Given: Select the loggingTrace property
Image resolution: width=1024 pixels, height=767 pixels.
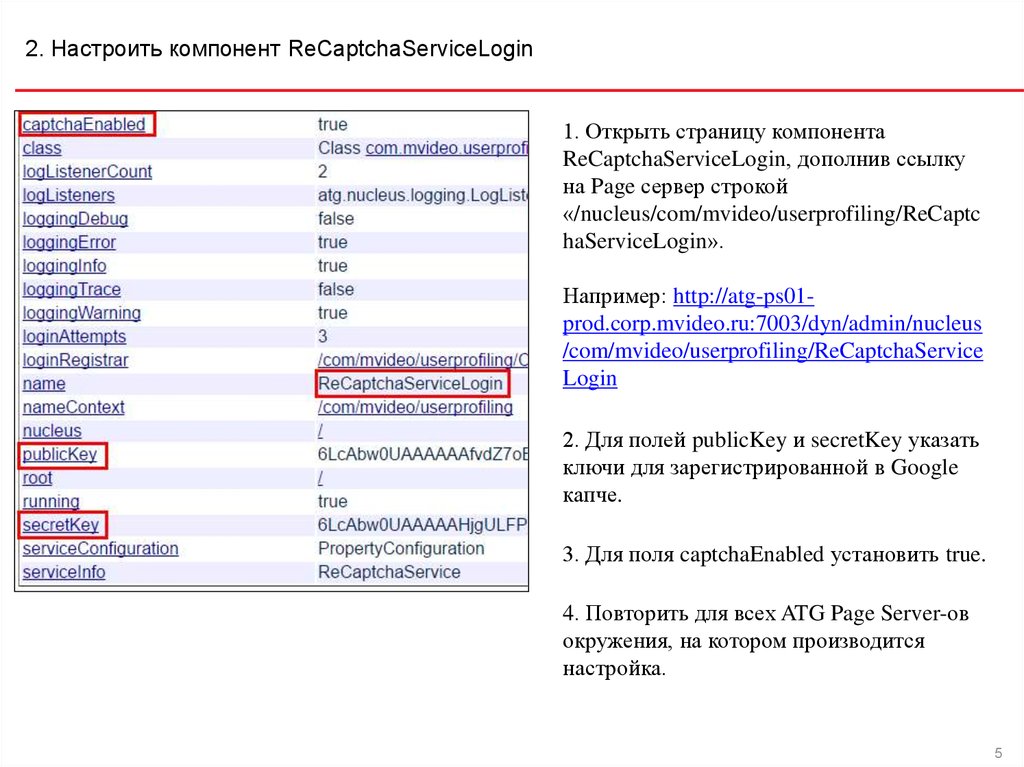Looking at the screenshot, I should coord(71,290).
